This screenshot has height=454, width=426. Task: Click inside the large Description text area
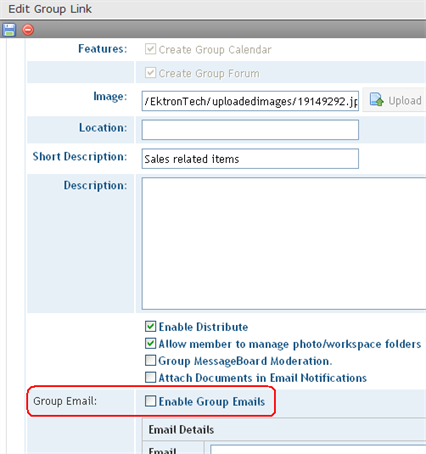284,244
